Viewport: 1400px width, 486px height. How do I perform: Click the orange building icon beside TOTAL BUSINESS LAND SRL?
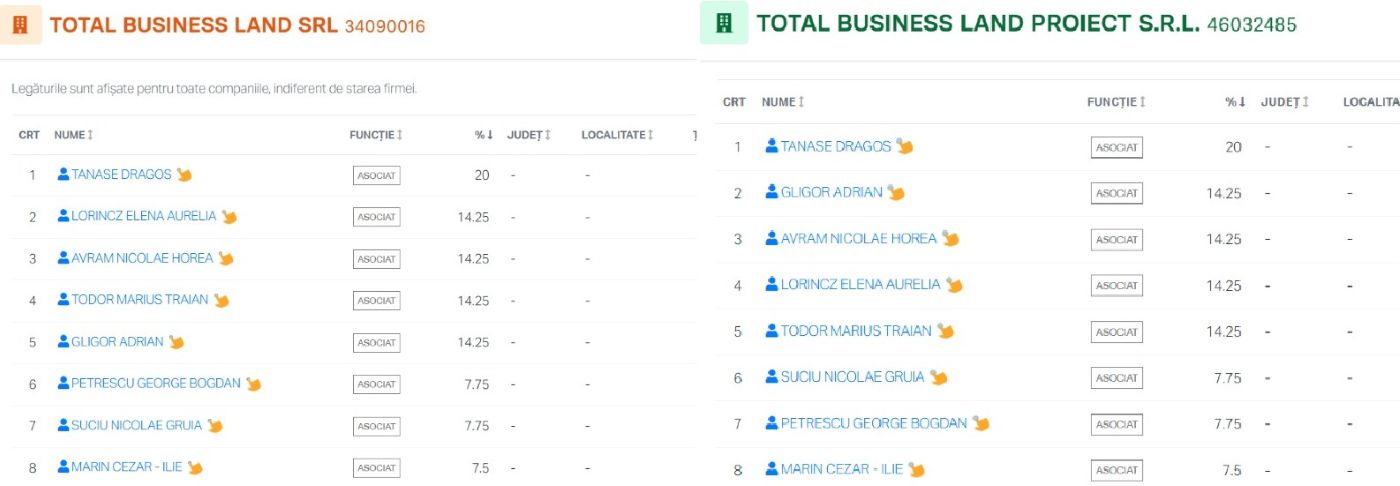click(x=21, y=25)
